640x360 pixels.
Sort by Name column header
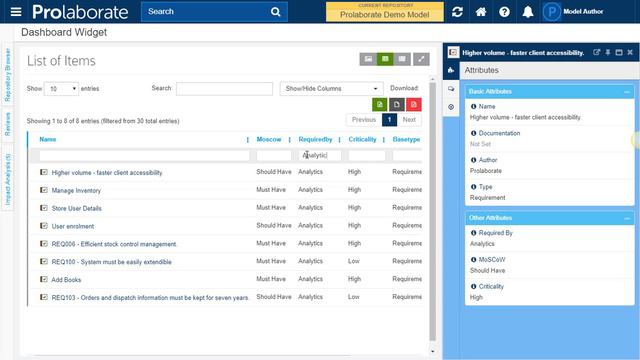pyautogui.click(x=48, y=139)
